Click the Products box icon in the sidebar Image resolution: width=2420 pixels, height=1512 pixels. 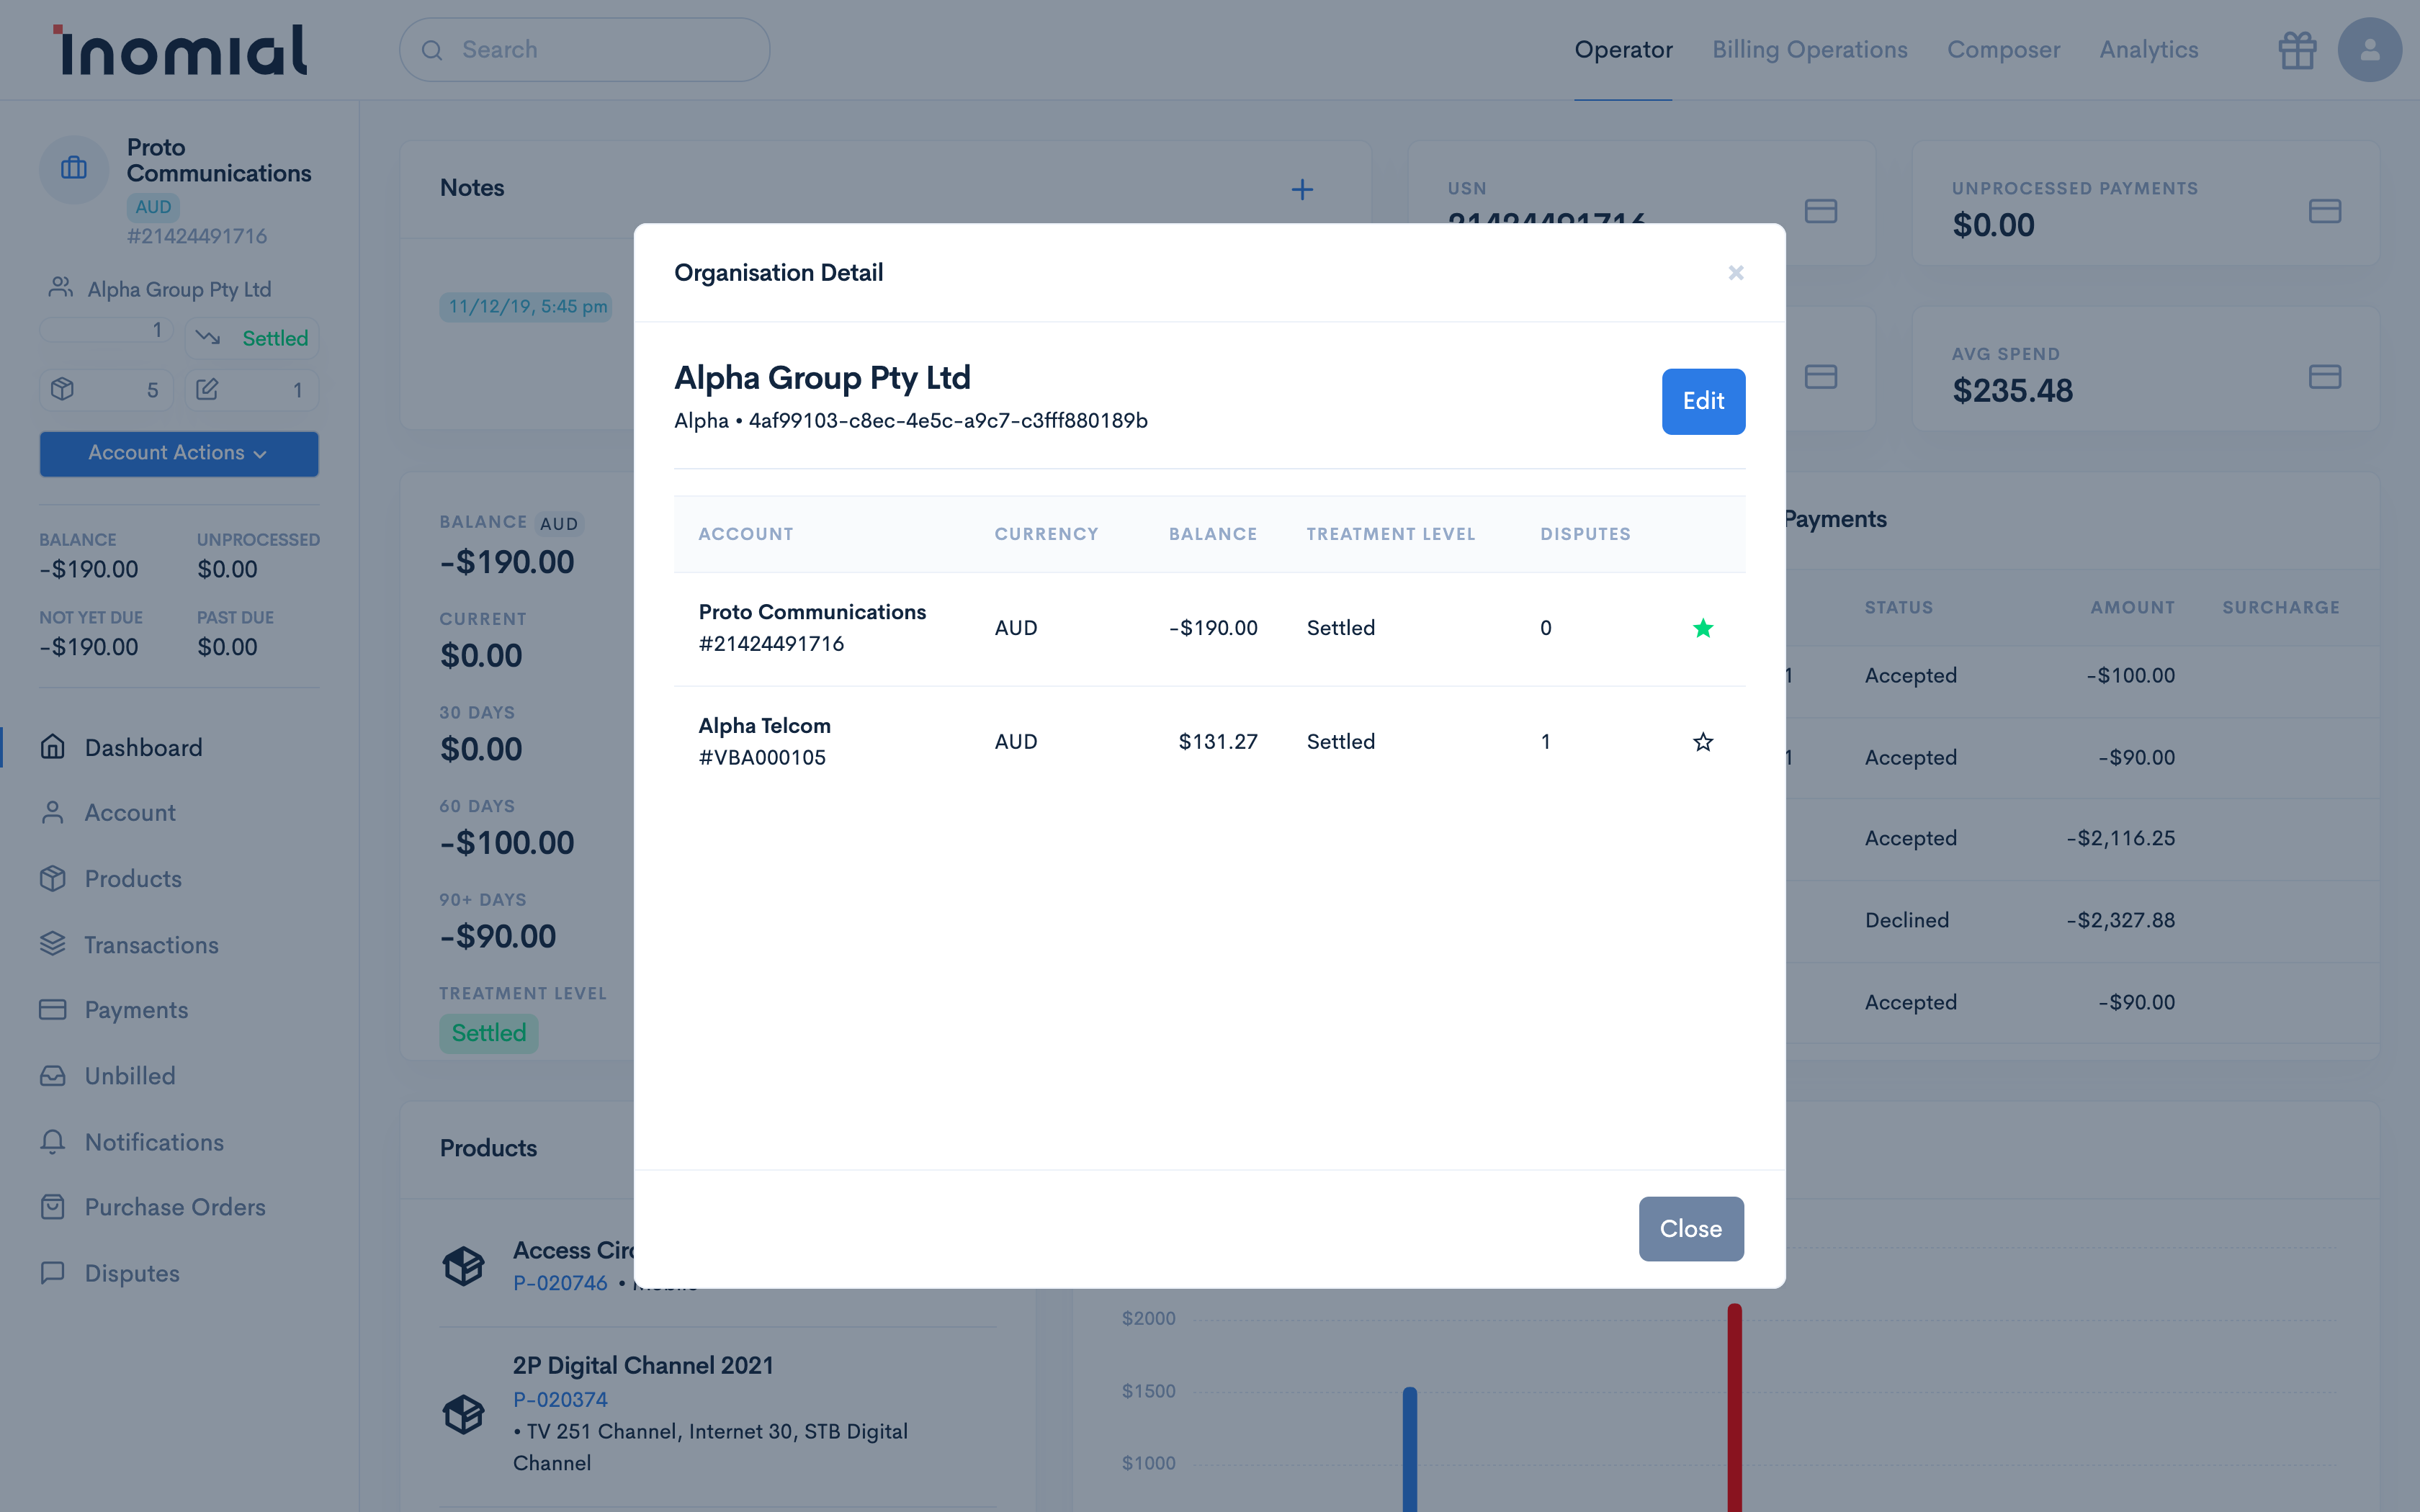53,878
